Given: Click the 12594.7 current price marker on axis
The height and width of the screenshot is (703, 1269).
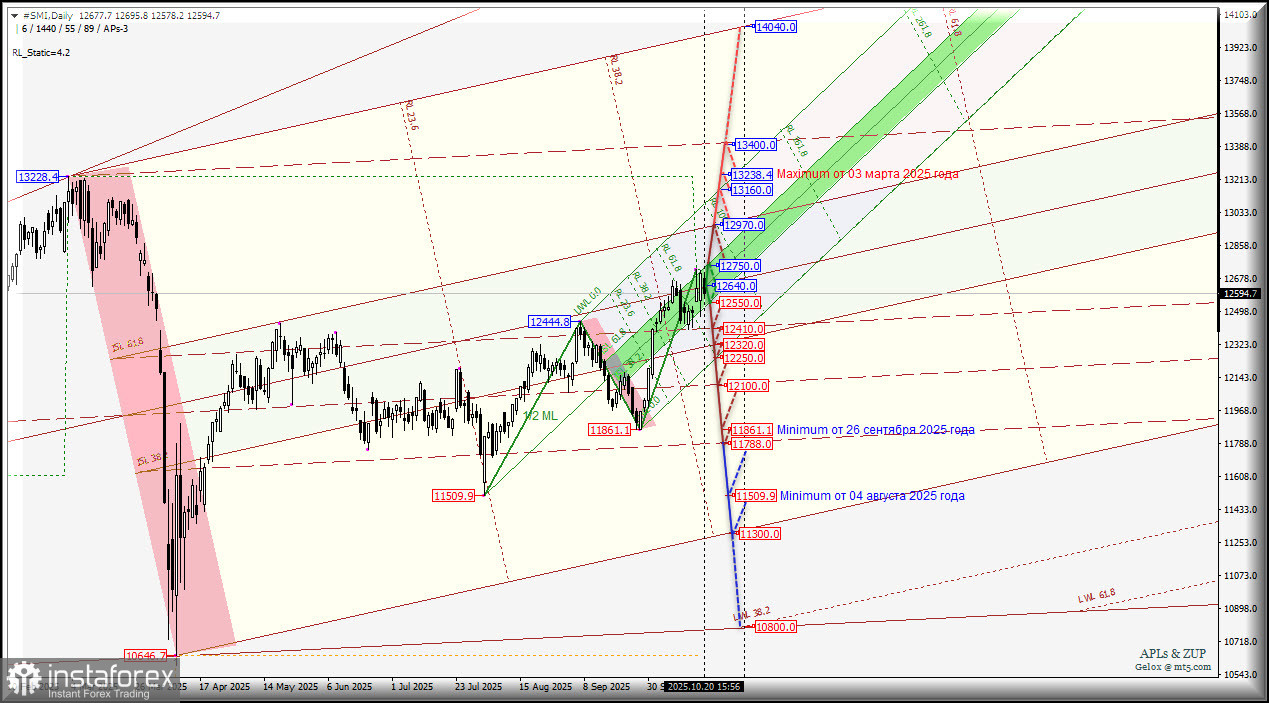Looking at the screenshot, I should pos(1239,294).
